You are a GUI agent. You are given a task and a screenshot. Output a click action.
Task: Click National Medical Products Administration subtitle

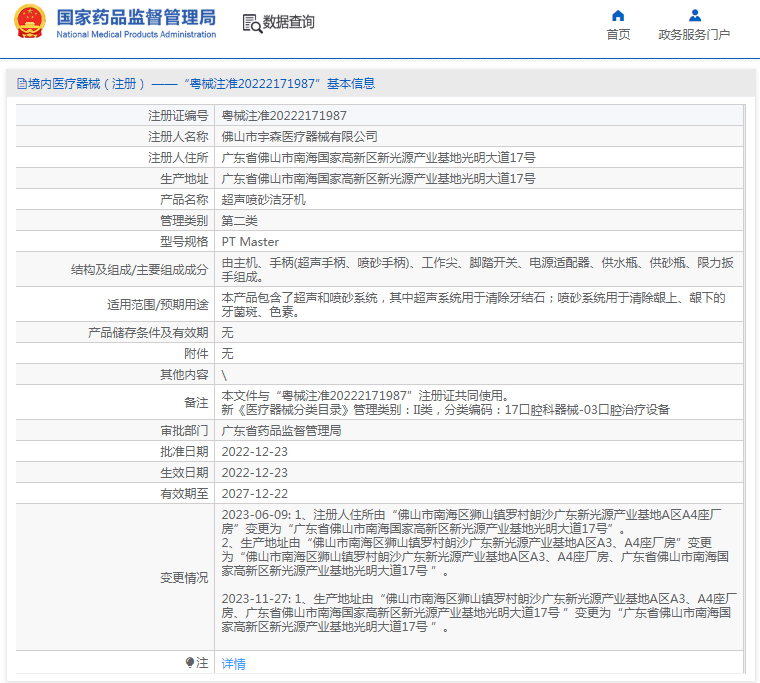(136, 34)
